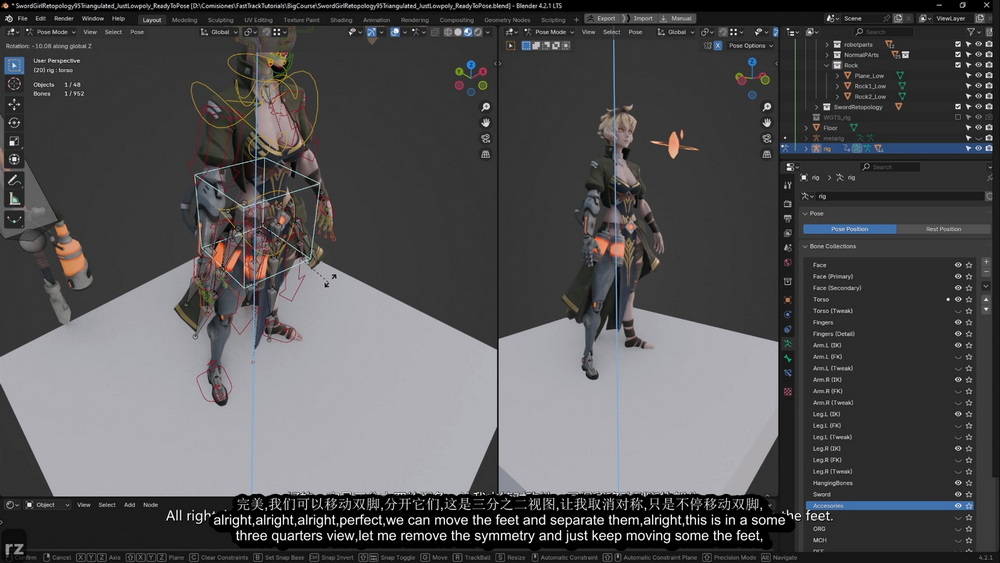Collapse the Pose panel
Screen dimensions: 1000x563
click(x=805, y=214)
